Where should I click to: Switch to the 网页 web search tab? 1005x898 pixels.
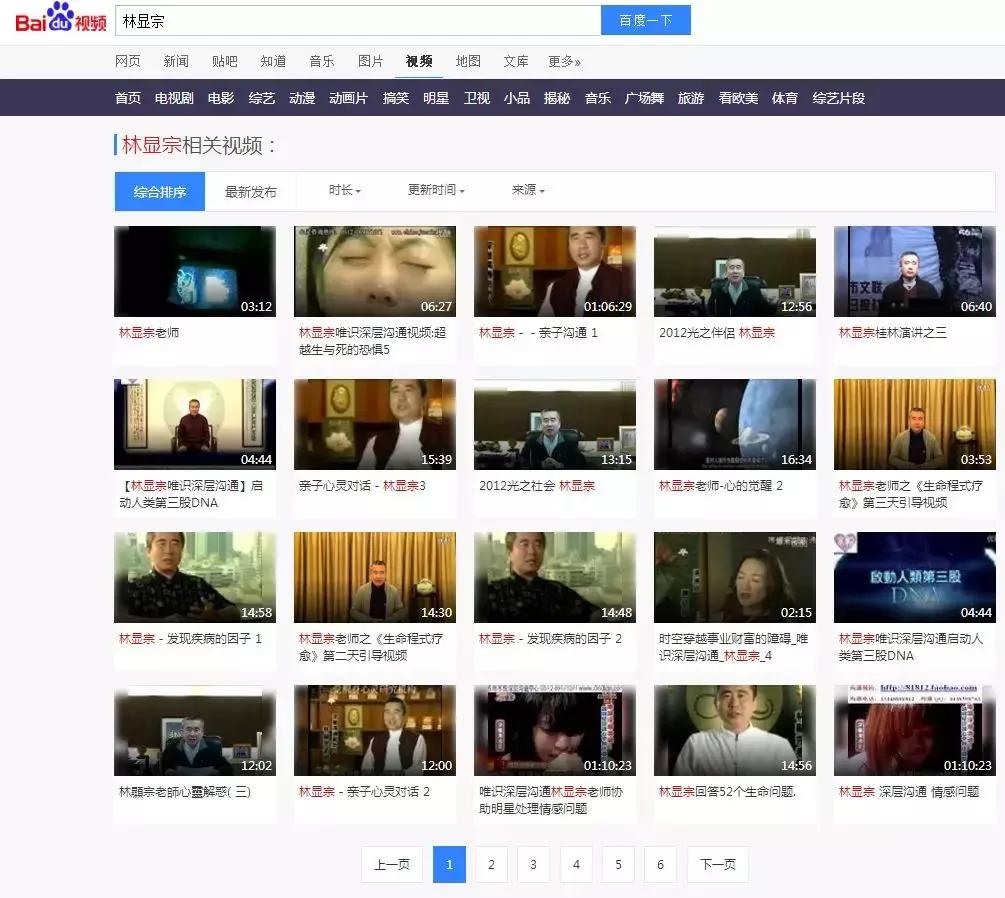(x=128, y=60)
